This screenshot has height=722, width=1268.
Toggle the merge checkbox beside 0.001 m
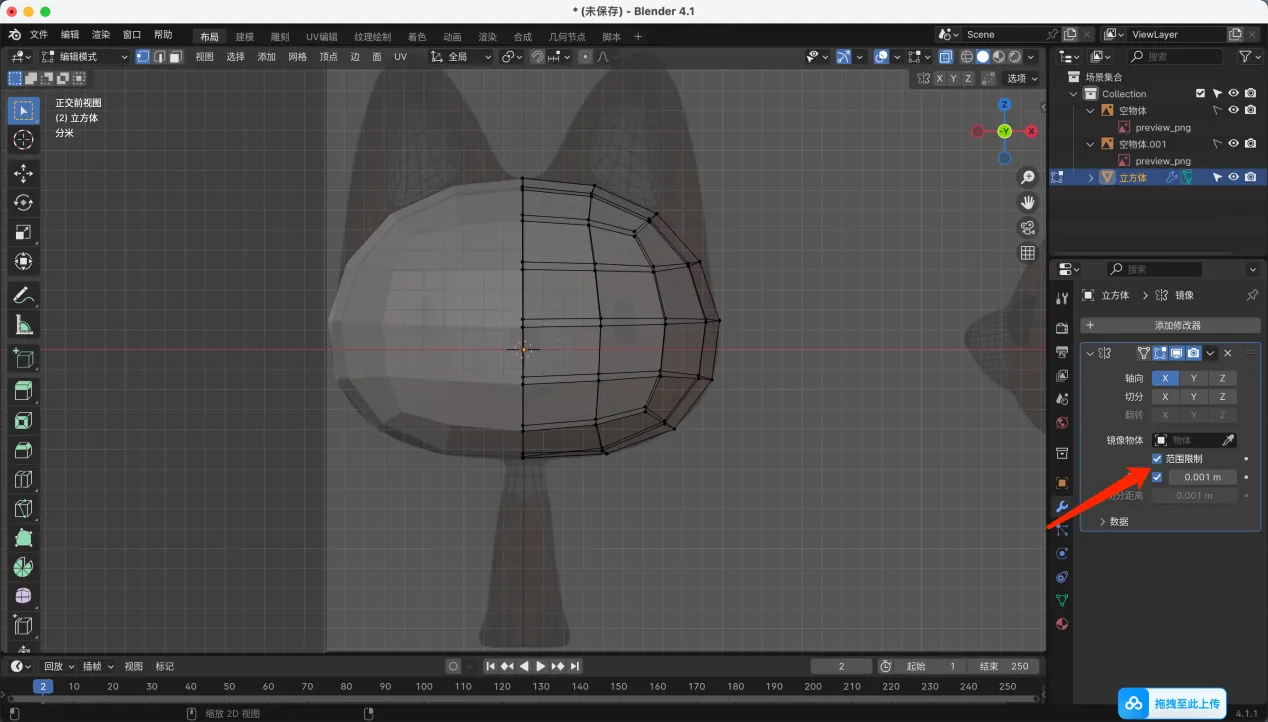pyautogui.click(x=1157, y=477)
